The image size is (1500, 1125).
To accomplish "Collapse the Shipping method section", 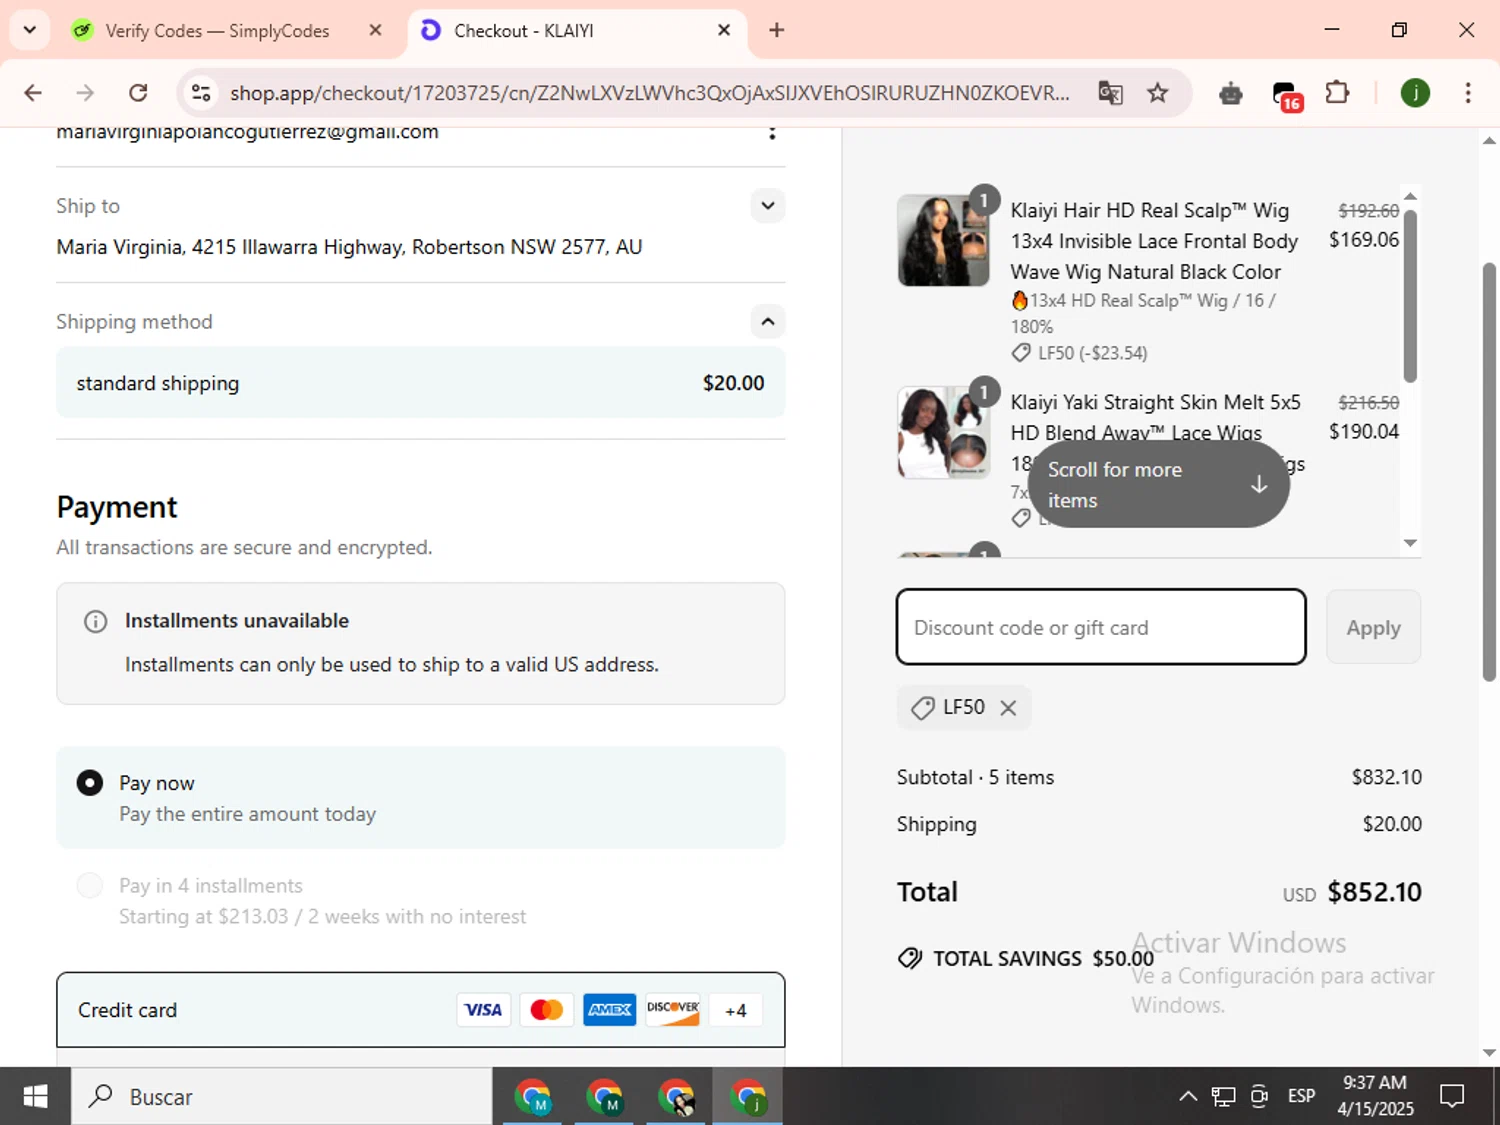I will (x=768, y=322).
